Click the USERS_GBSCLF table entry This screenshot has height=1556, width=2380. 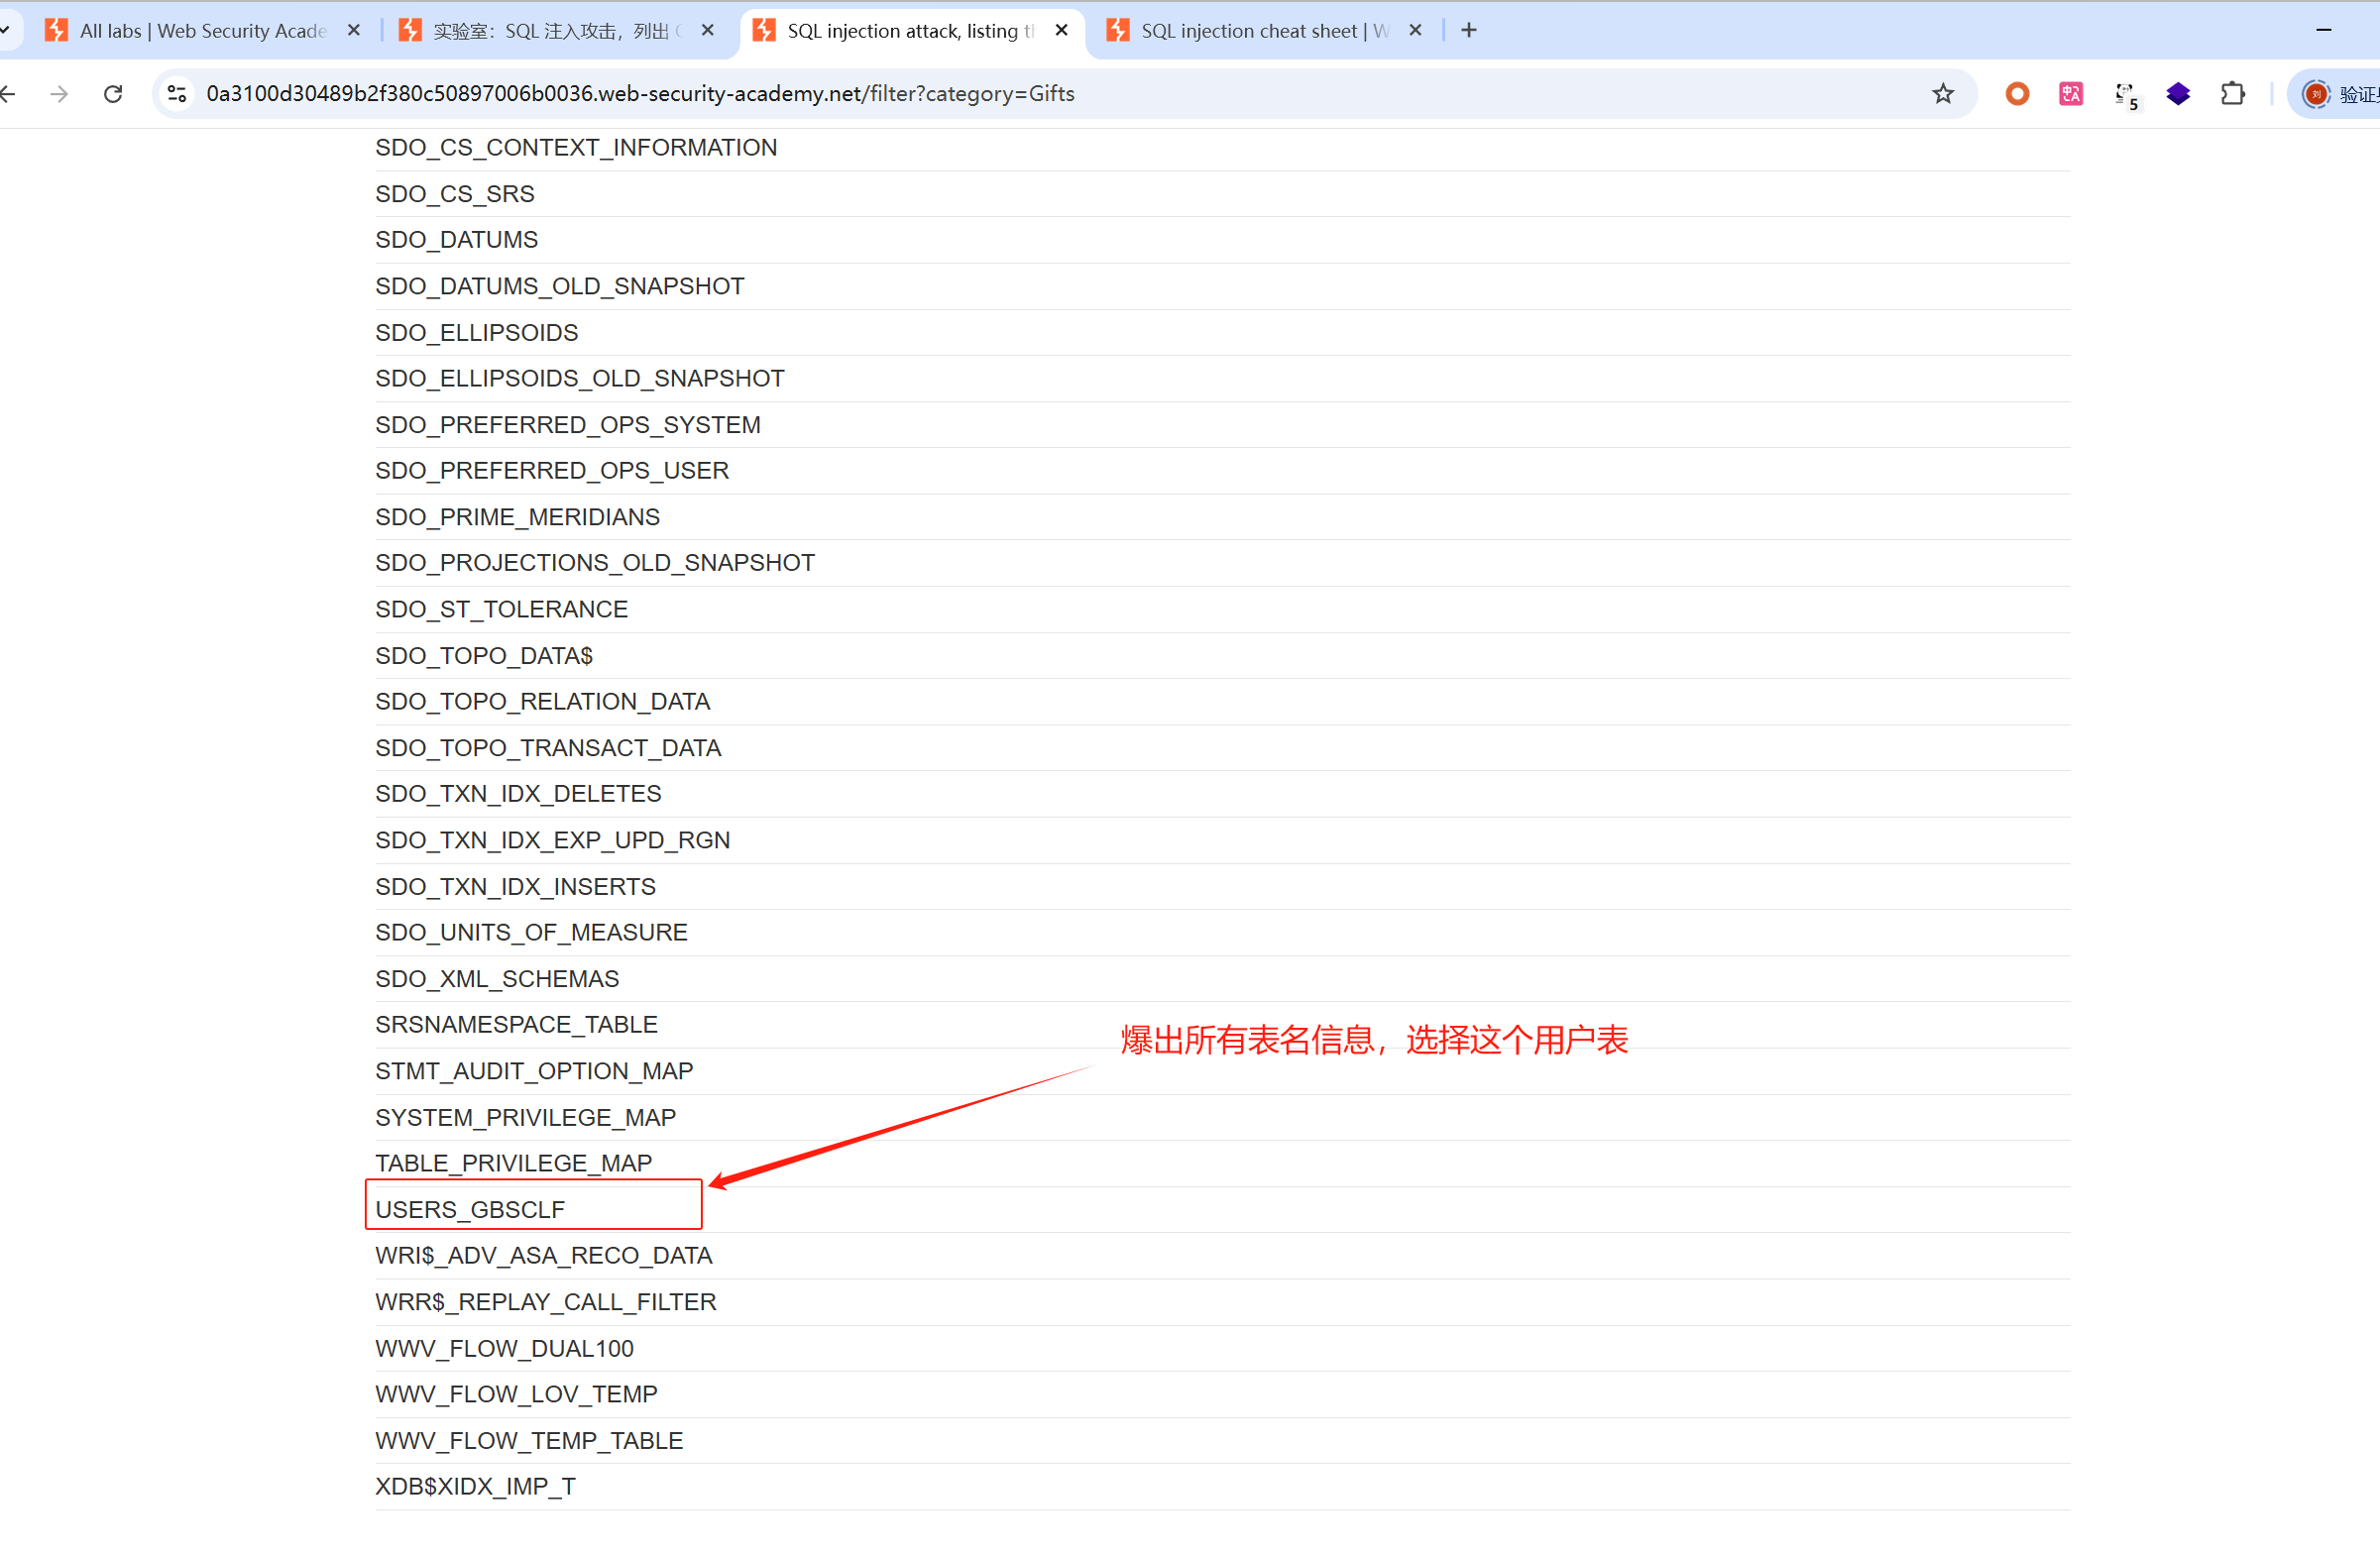tap(470, 1209)
